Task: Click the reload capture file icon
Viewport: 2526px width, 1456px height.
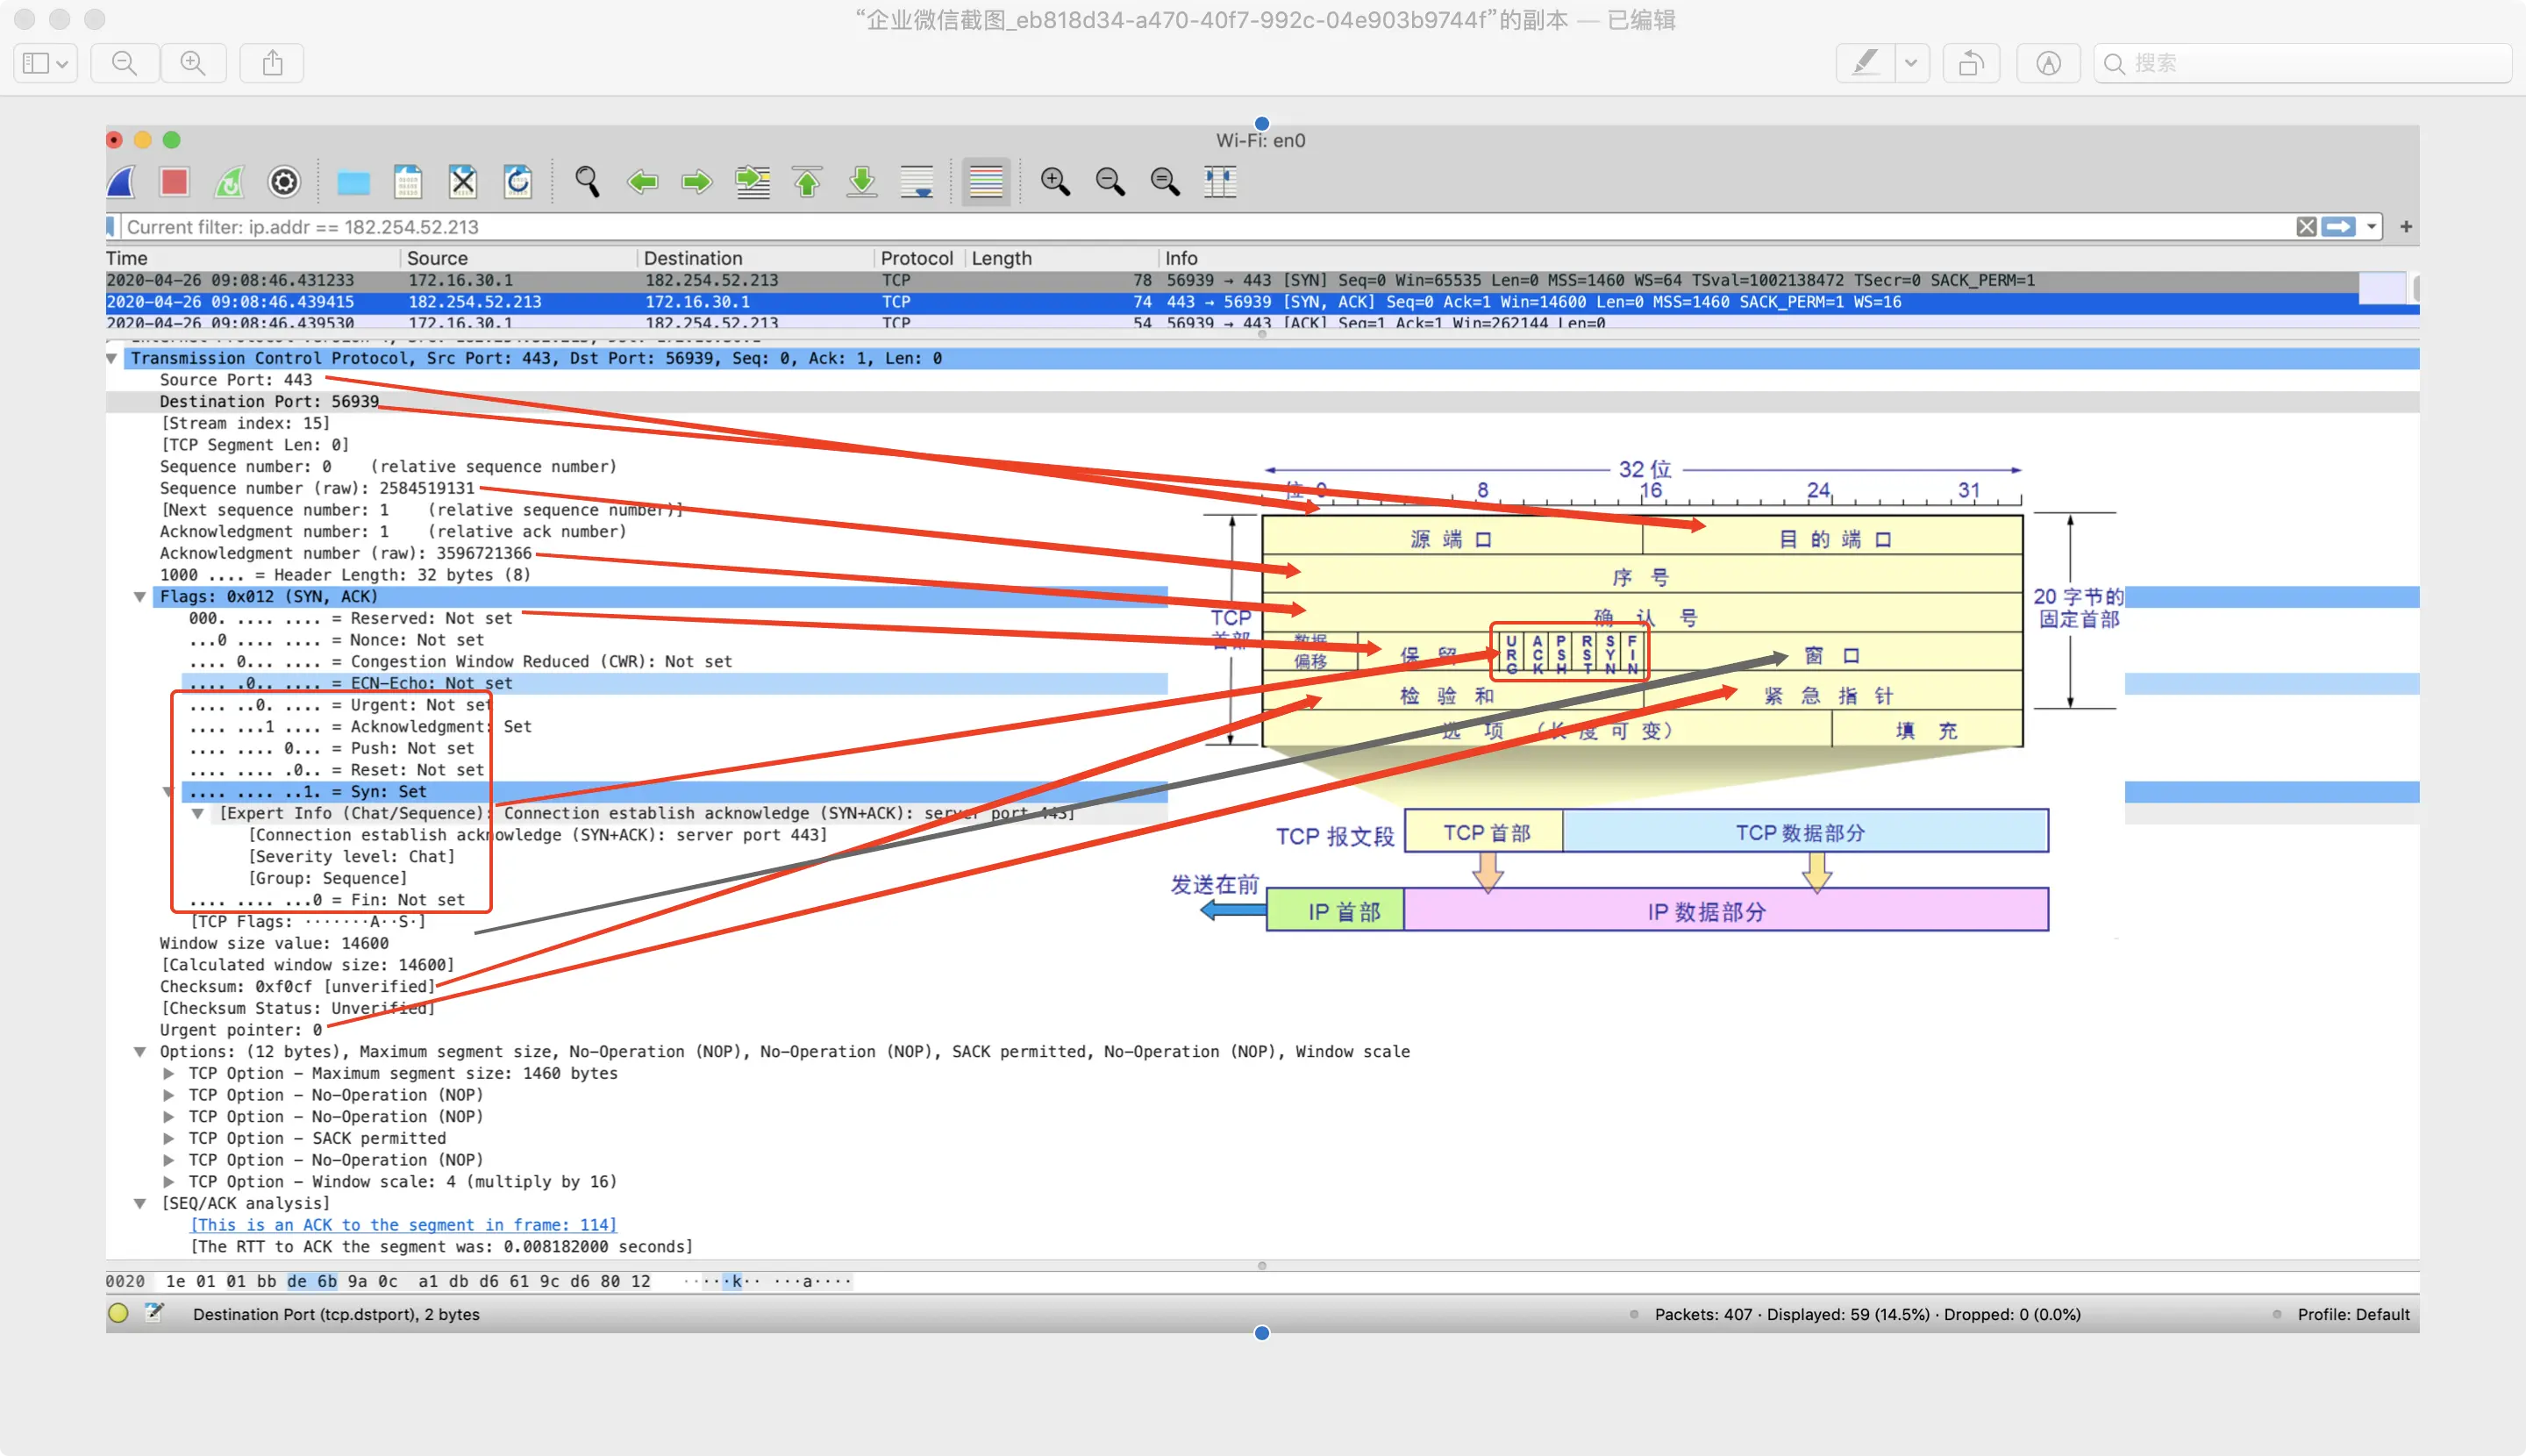Action: click(x=517, y=182)
